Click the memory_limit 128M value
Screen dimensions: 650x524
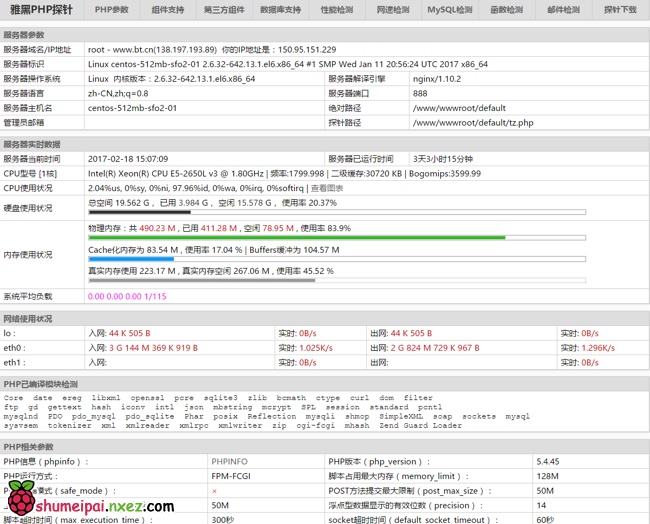(x=547, y=476)
